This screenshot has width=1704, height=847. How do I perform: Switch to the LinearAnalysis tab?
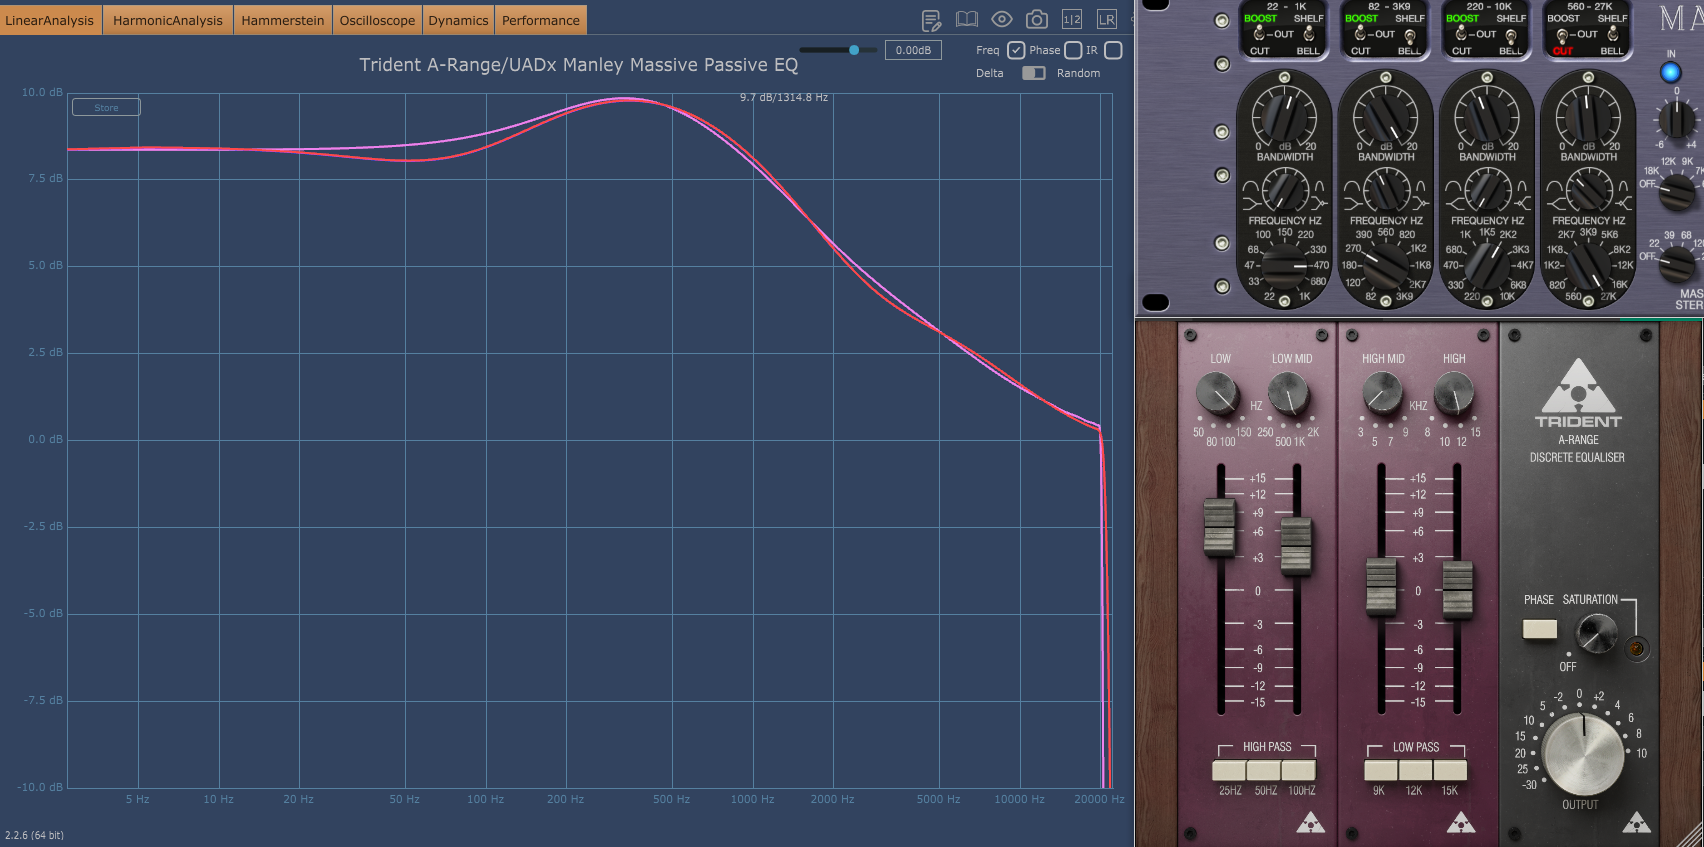click(50, 20)
